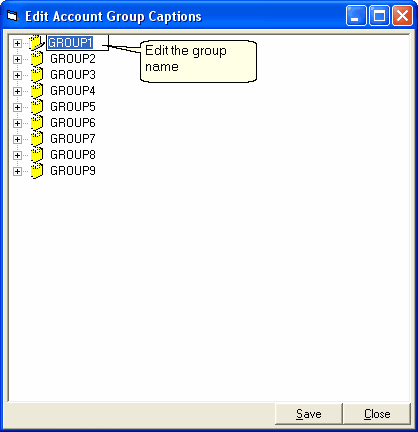Click the GROUP9 folder icon
This screenshot has height=432, width=418.
pyautogui.click(x=37, y=171)
